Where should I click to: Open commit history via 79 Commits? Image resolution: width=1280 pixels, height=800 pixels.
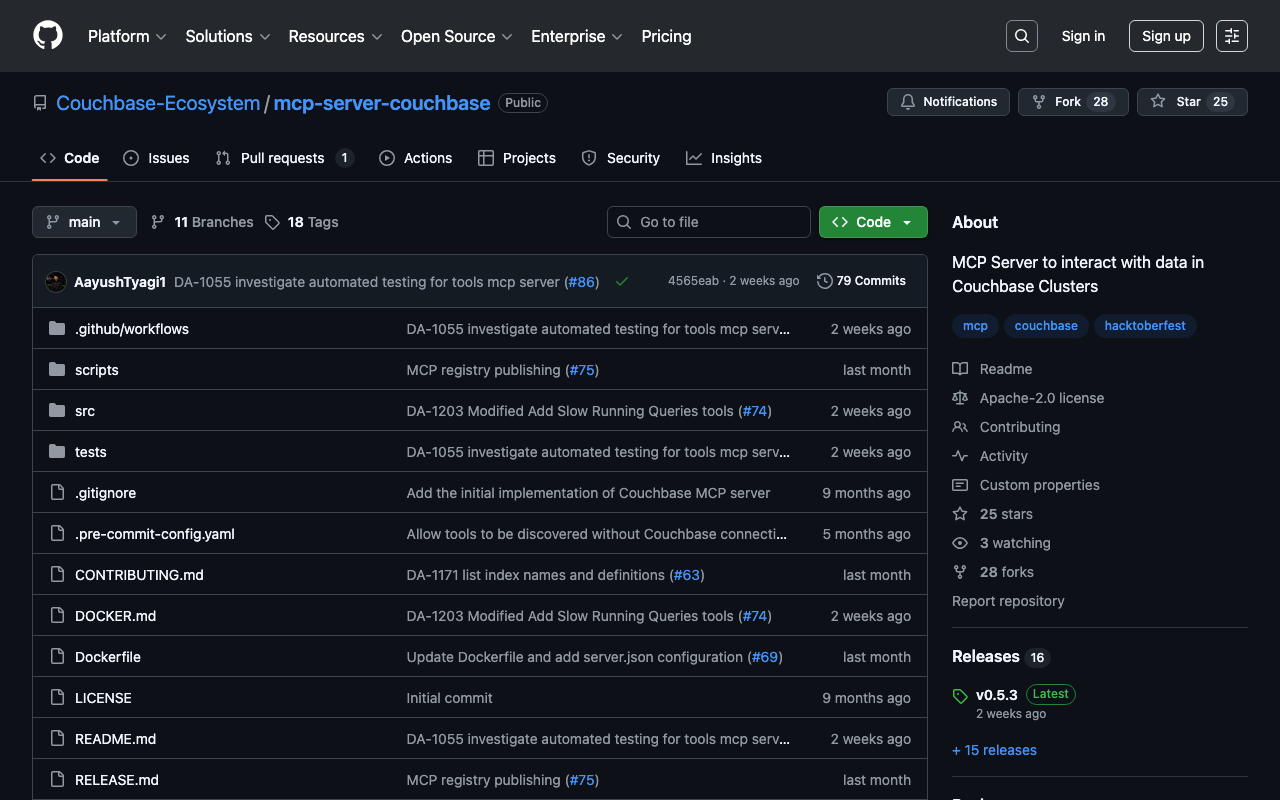tap(861, 281)
